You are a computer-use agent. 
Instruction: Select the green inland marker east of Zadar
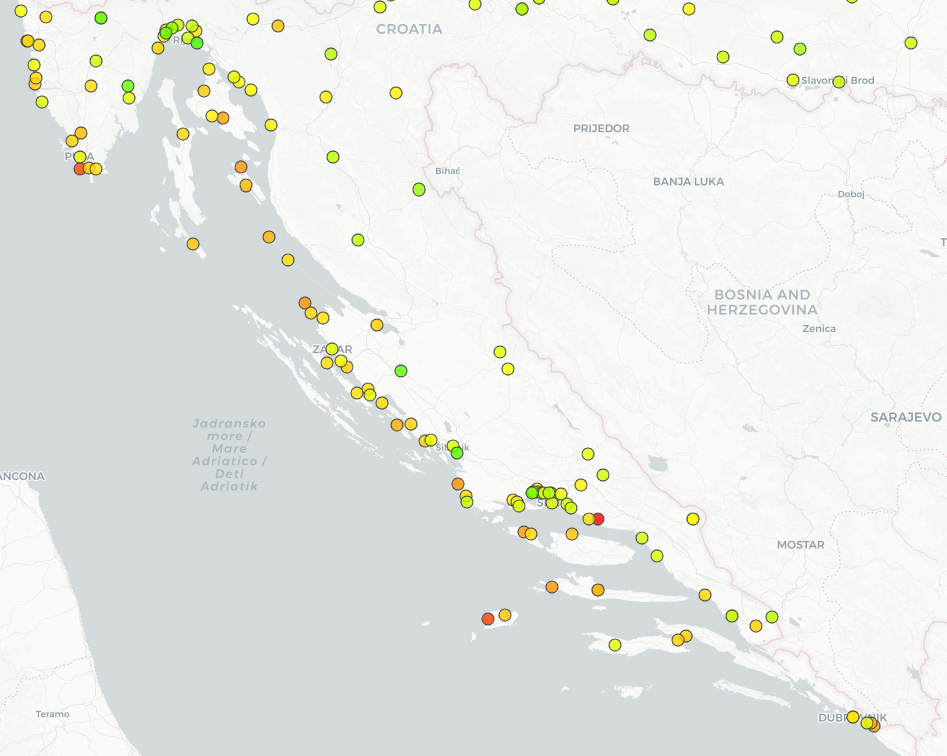[x=401, y=371]
